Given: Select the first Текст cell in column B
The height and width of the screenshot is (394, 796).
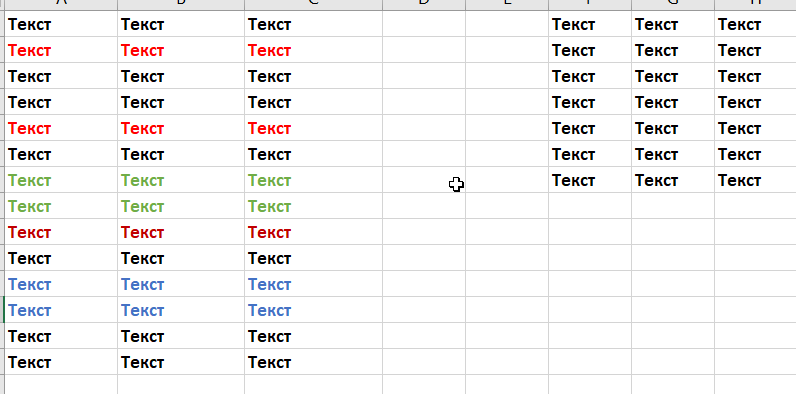Looking at the screenshot, I should pos(181,24).
